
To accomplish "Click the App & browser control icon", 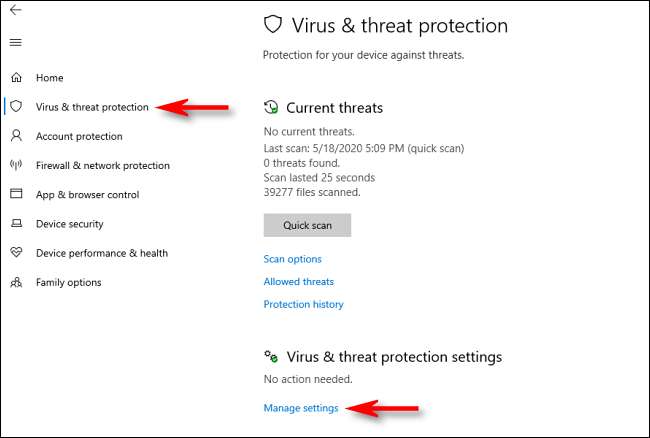I will pos(16,194).
